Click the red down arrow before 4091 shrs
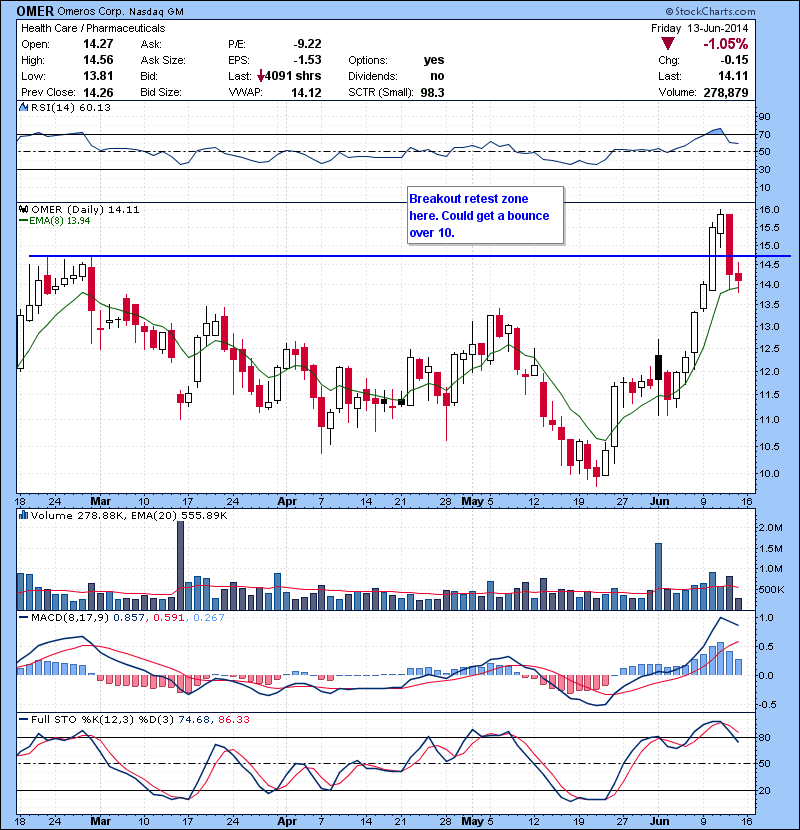This screenshot has height=830, width=800. [260, 76]
